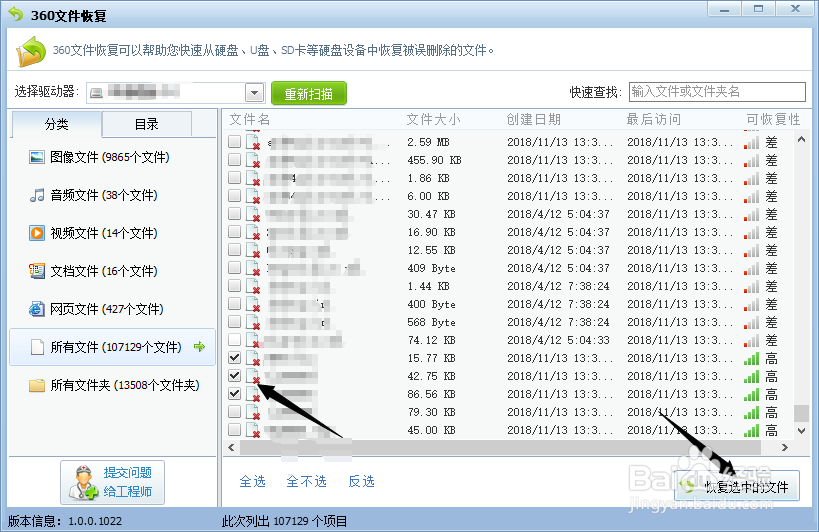Select the 视频文件 play icon
Image resolution: width=819 pixels, height=532 pixels.
point(37,233)
